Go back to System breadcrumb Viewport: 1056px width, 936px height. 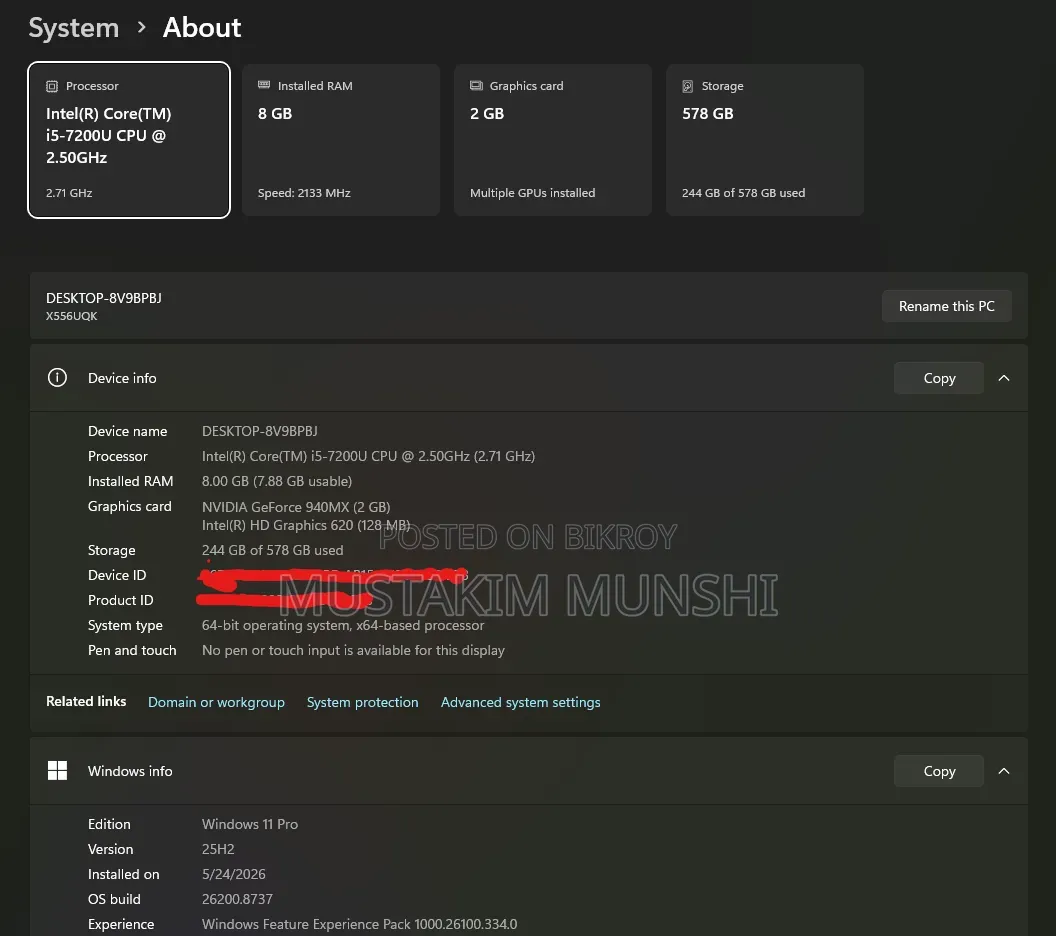point(73,28)
